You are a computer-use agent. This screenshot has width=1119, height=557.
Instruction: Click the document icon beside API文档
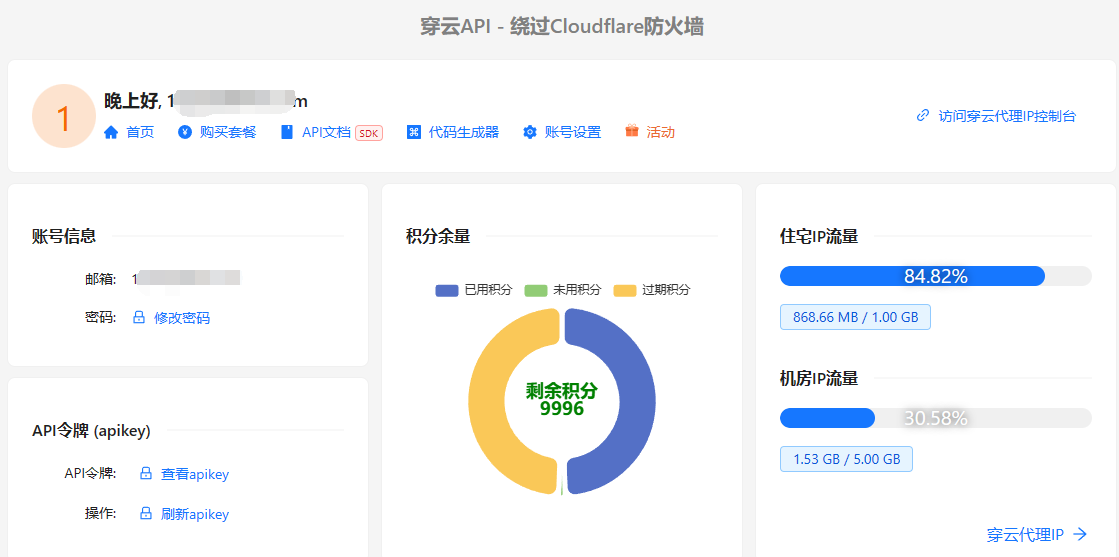point(287,132)
